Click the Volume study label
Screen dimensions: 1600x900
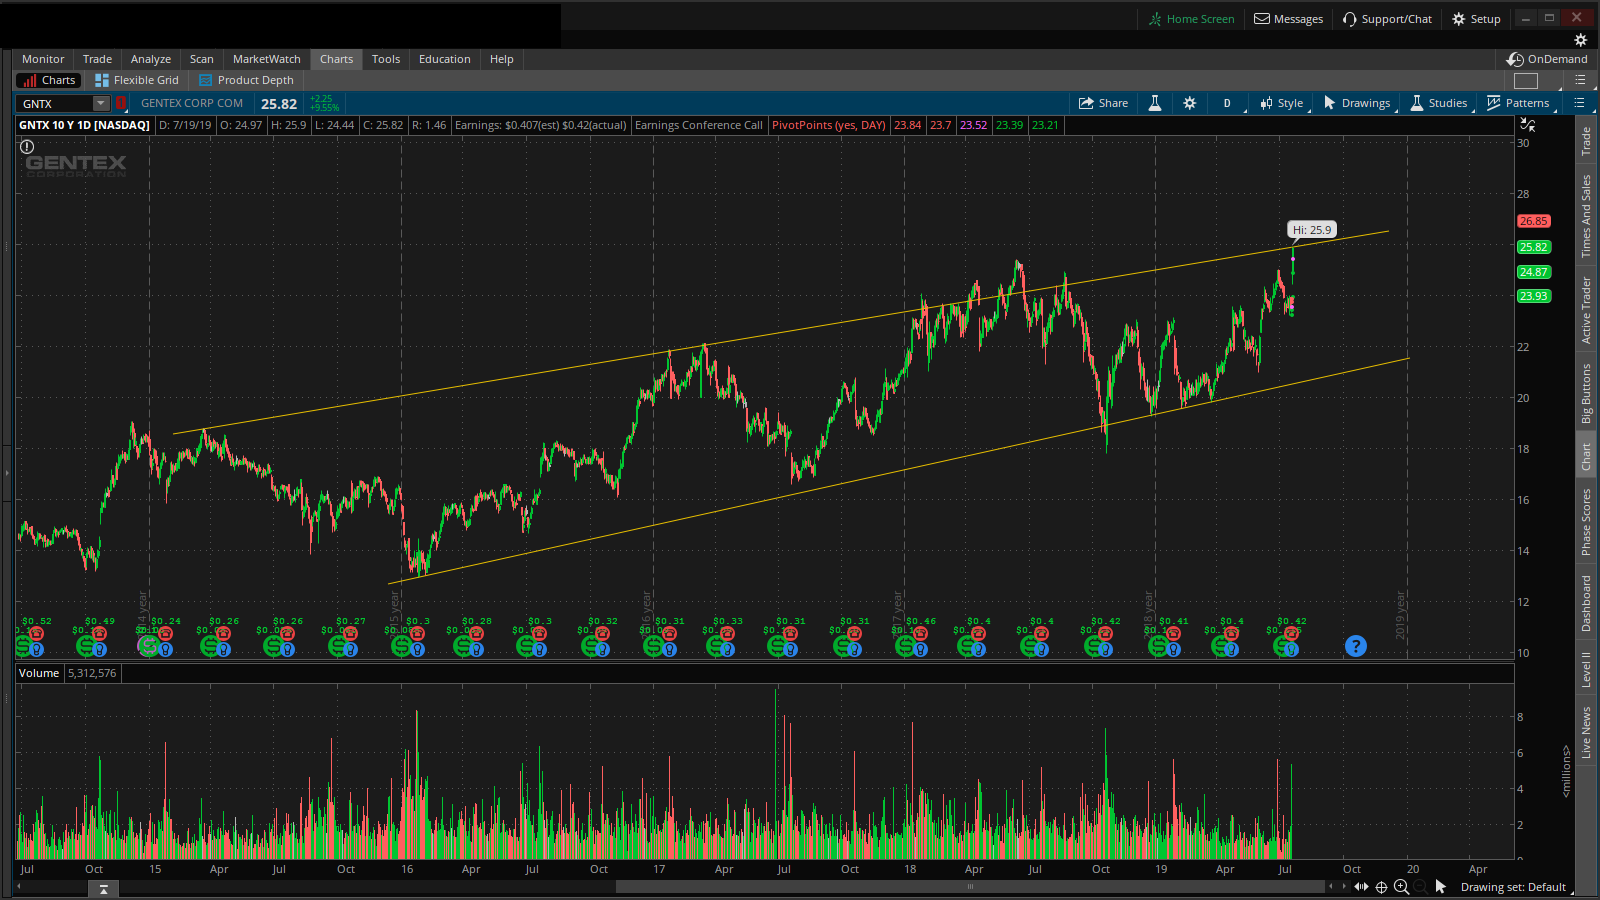pyautogui.click(x=39, y=673)
